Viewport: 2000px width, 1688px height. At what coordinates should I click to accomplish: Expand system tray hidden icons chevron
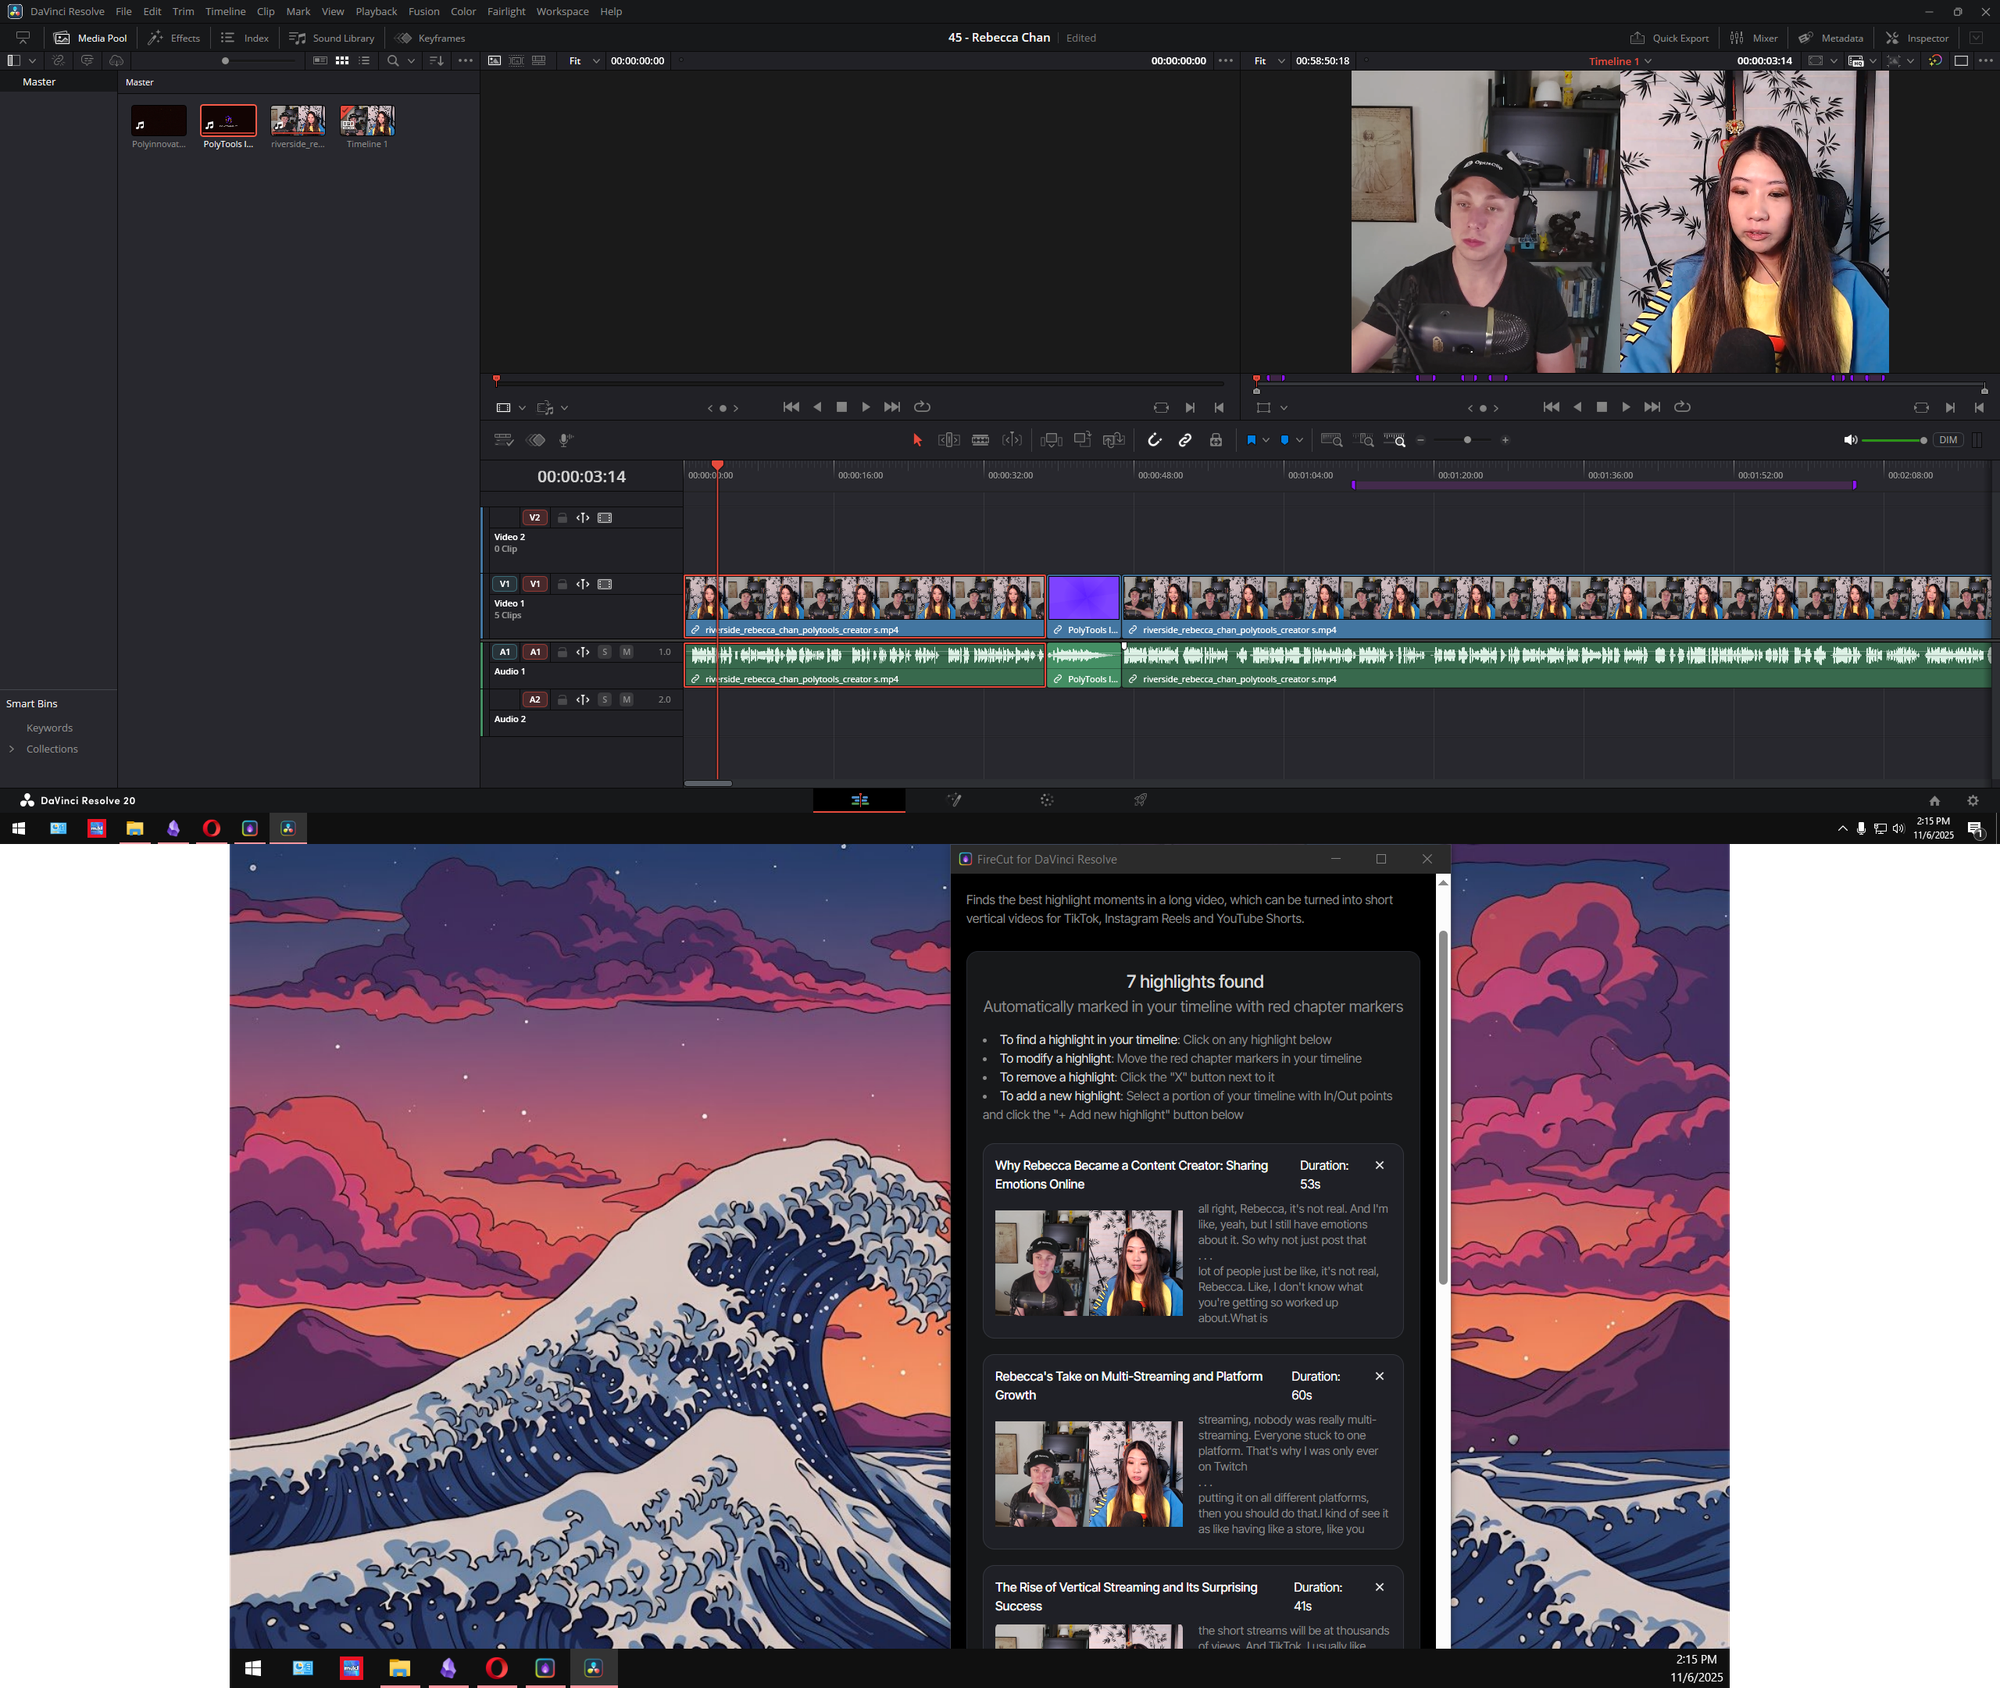point(1842,828)
